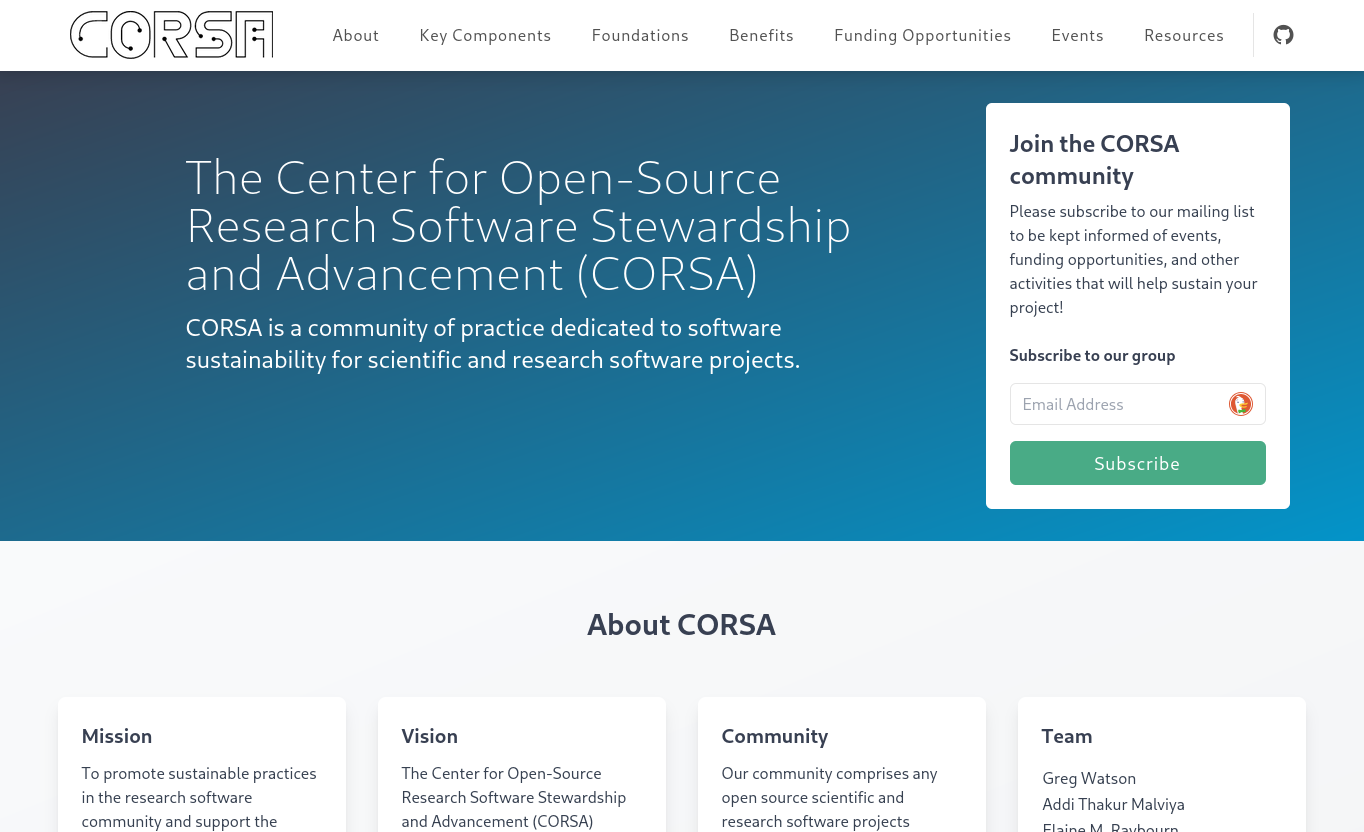Visit the Resources nav link
This screenshot has height=832, width=1364.
pos(1184,35)
